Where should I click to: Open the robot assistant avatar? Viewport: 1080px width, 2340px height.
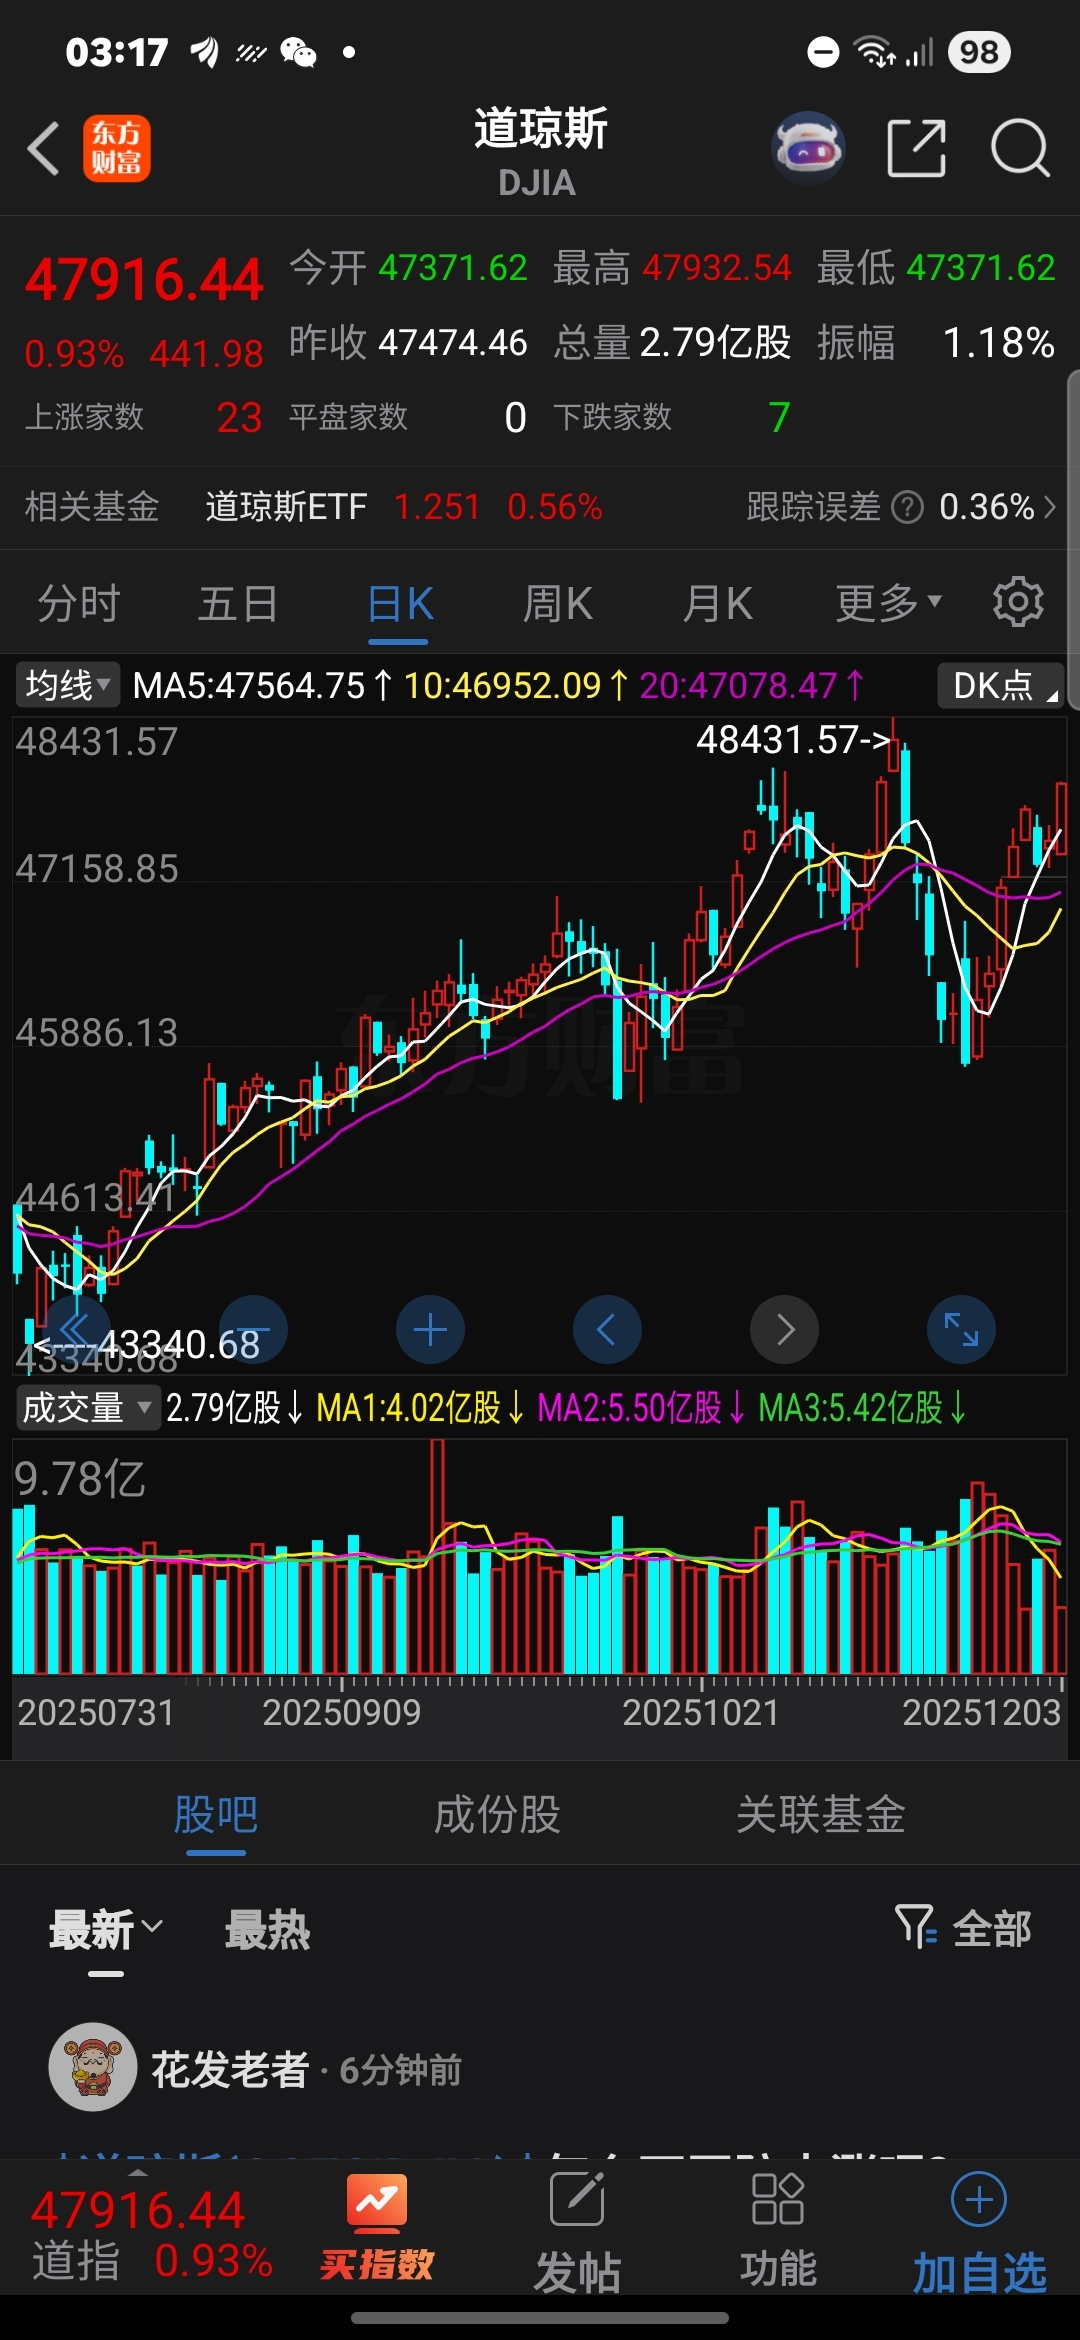[x=808, y=148]
